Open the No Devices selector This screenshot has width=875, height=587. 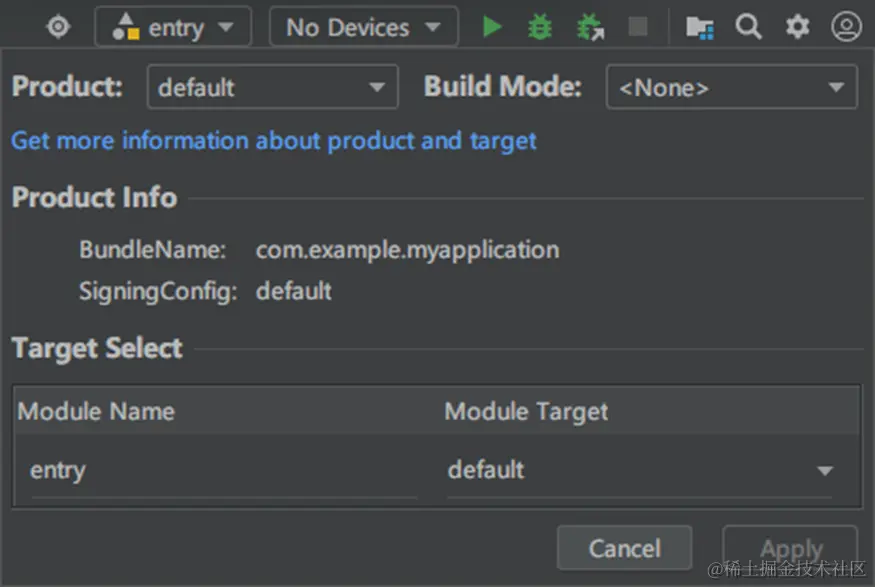click(363, 27)
